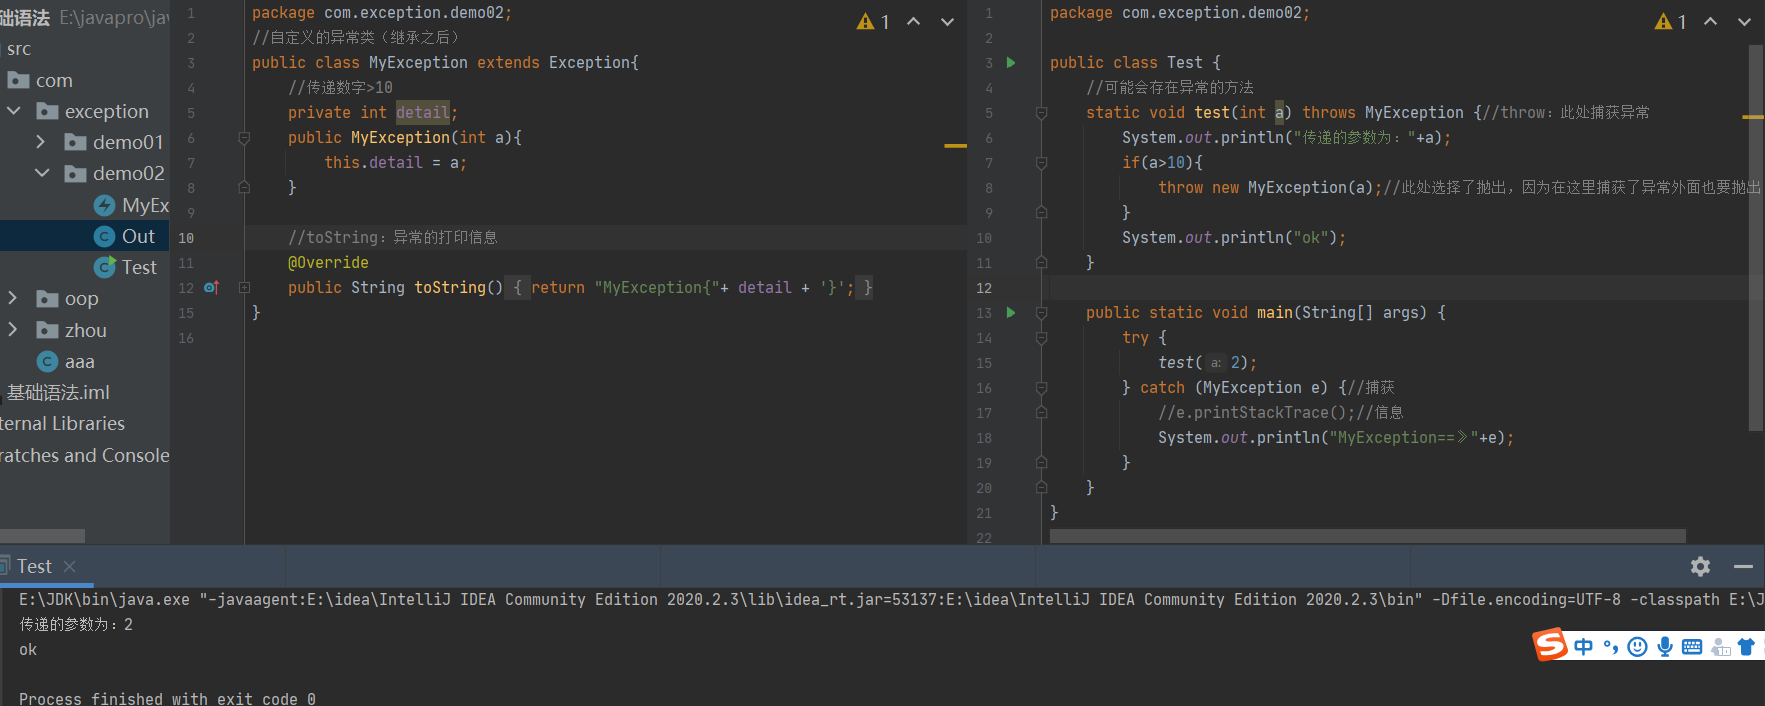Image resolution: width=1765 pixels, height=706 pixels.
Task: Click the run gutter icon beside main method
Action: (x=1011, y=313)
